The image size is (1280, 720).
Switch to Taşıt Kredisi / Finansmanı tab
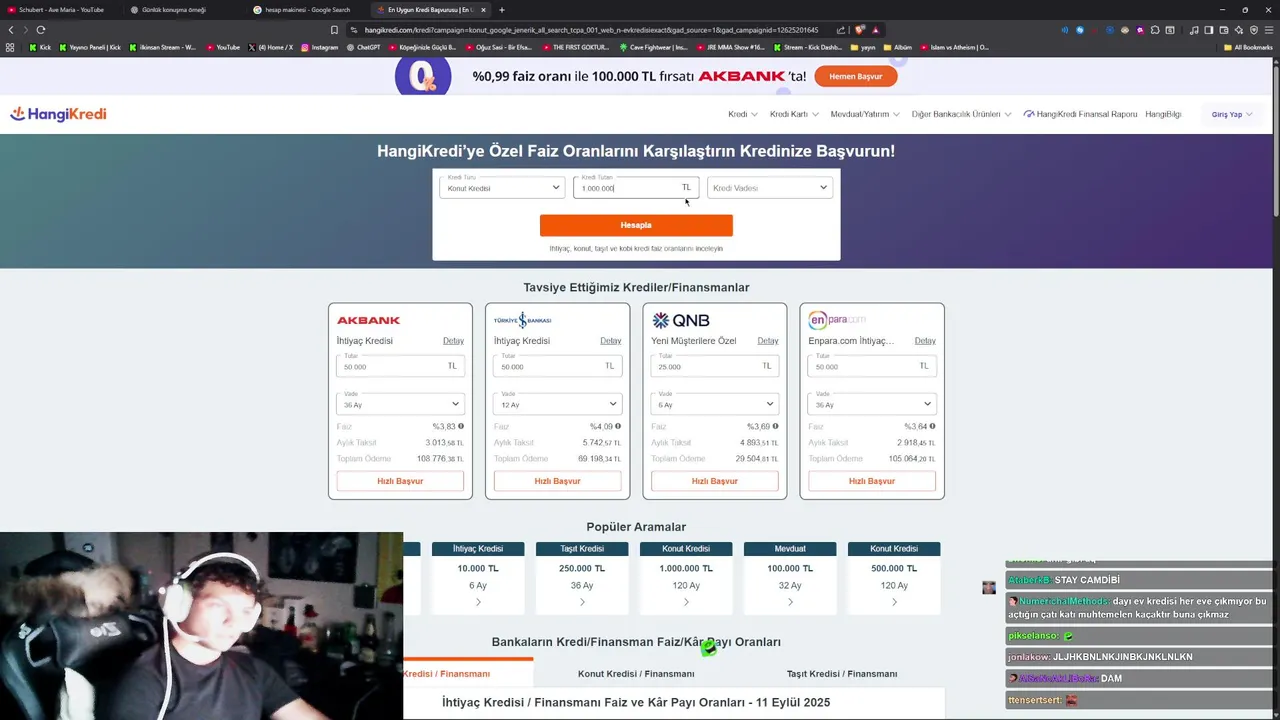coord(842,674)
